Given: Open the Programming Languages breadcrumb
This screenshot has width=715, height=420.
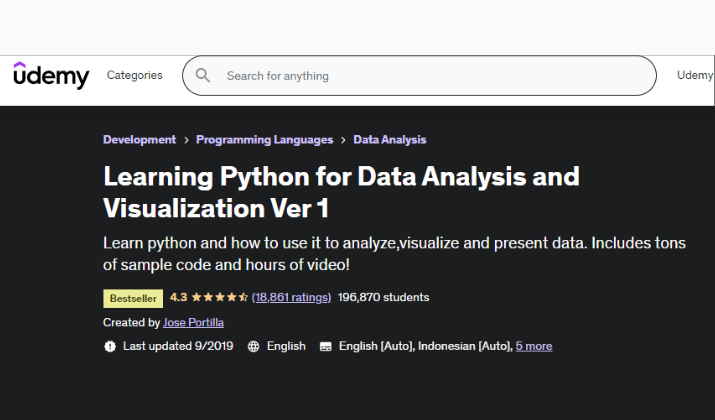Looking at the screenshot, I should click(x=264, y=140).
